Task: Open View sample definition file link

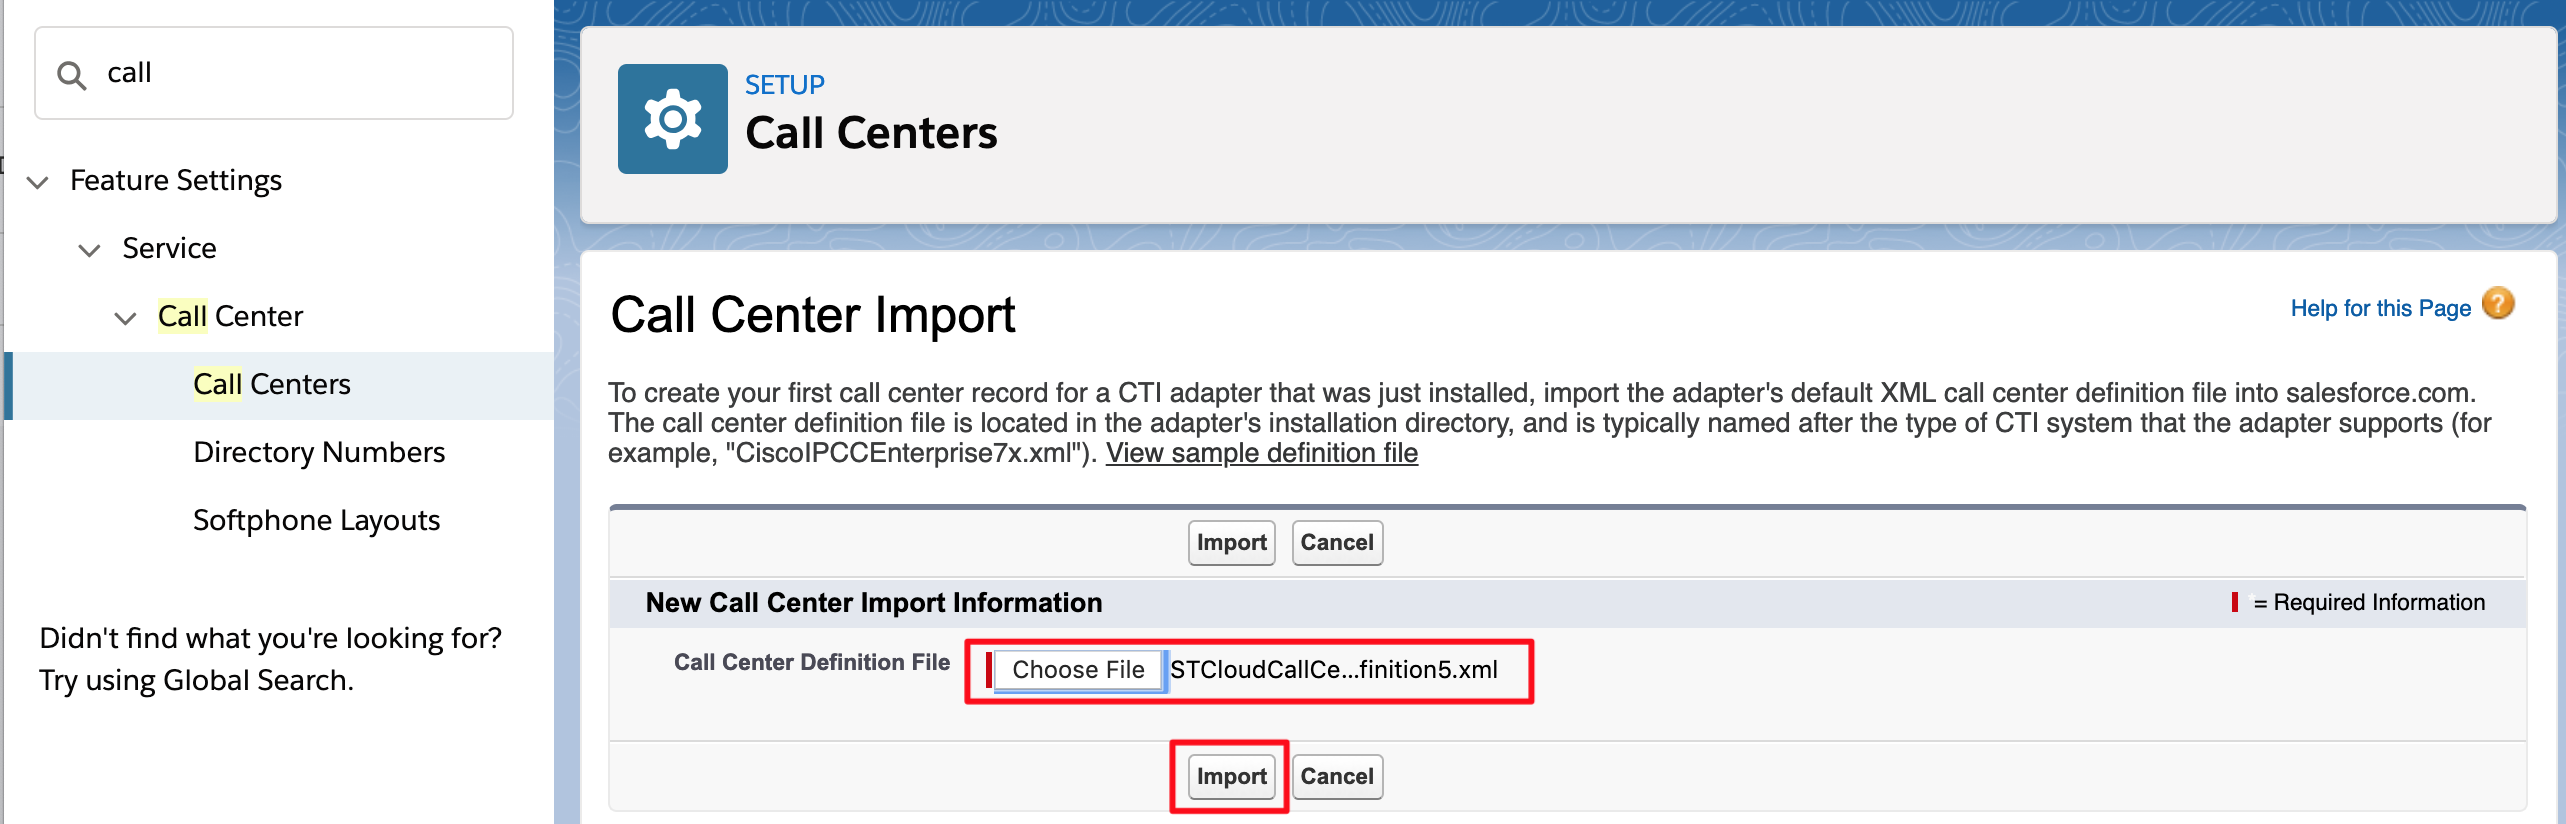Action: click(x=1261, y=453)
